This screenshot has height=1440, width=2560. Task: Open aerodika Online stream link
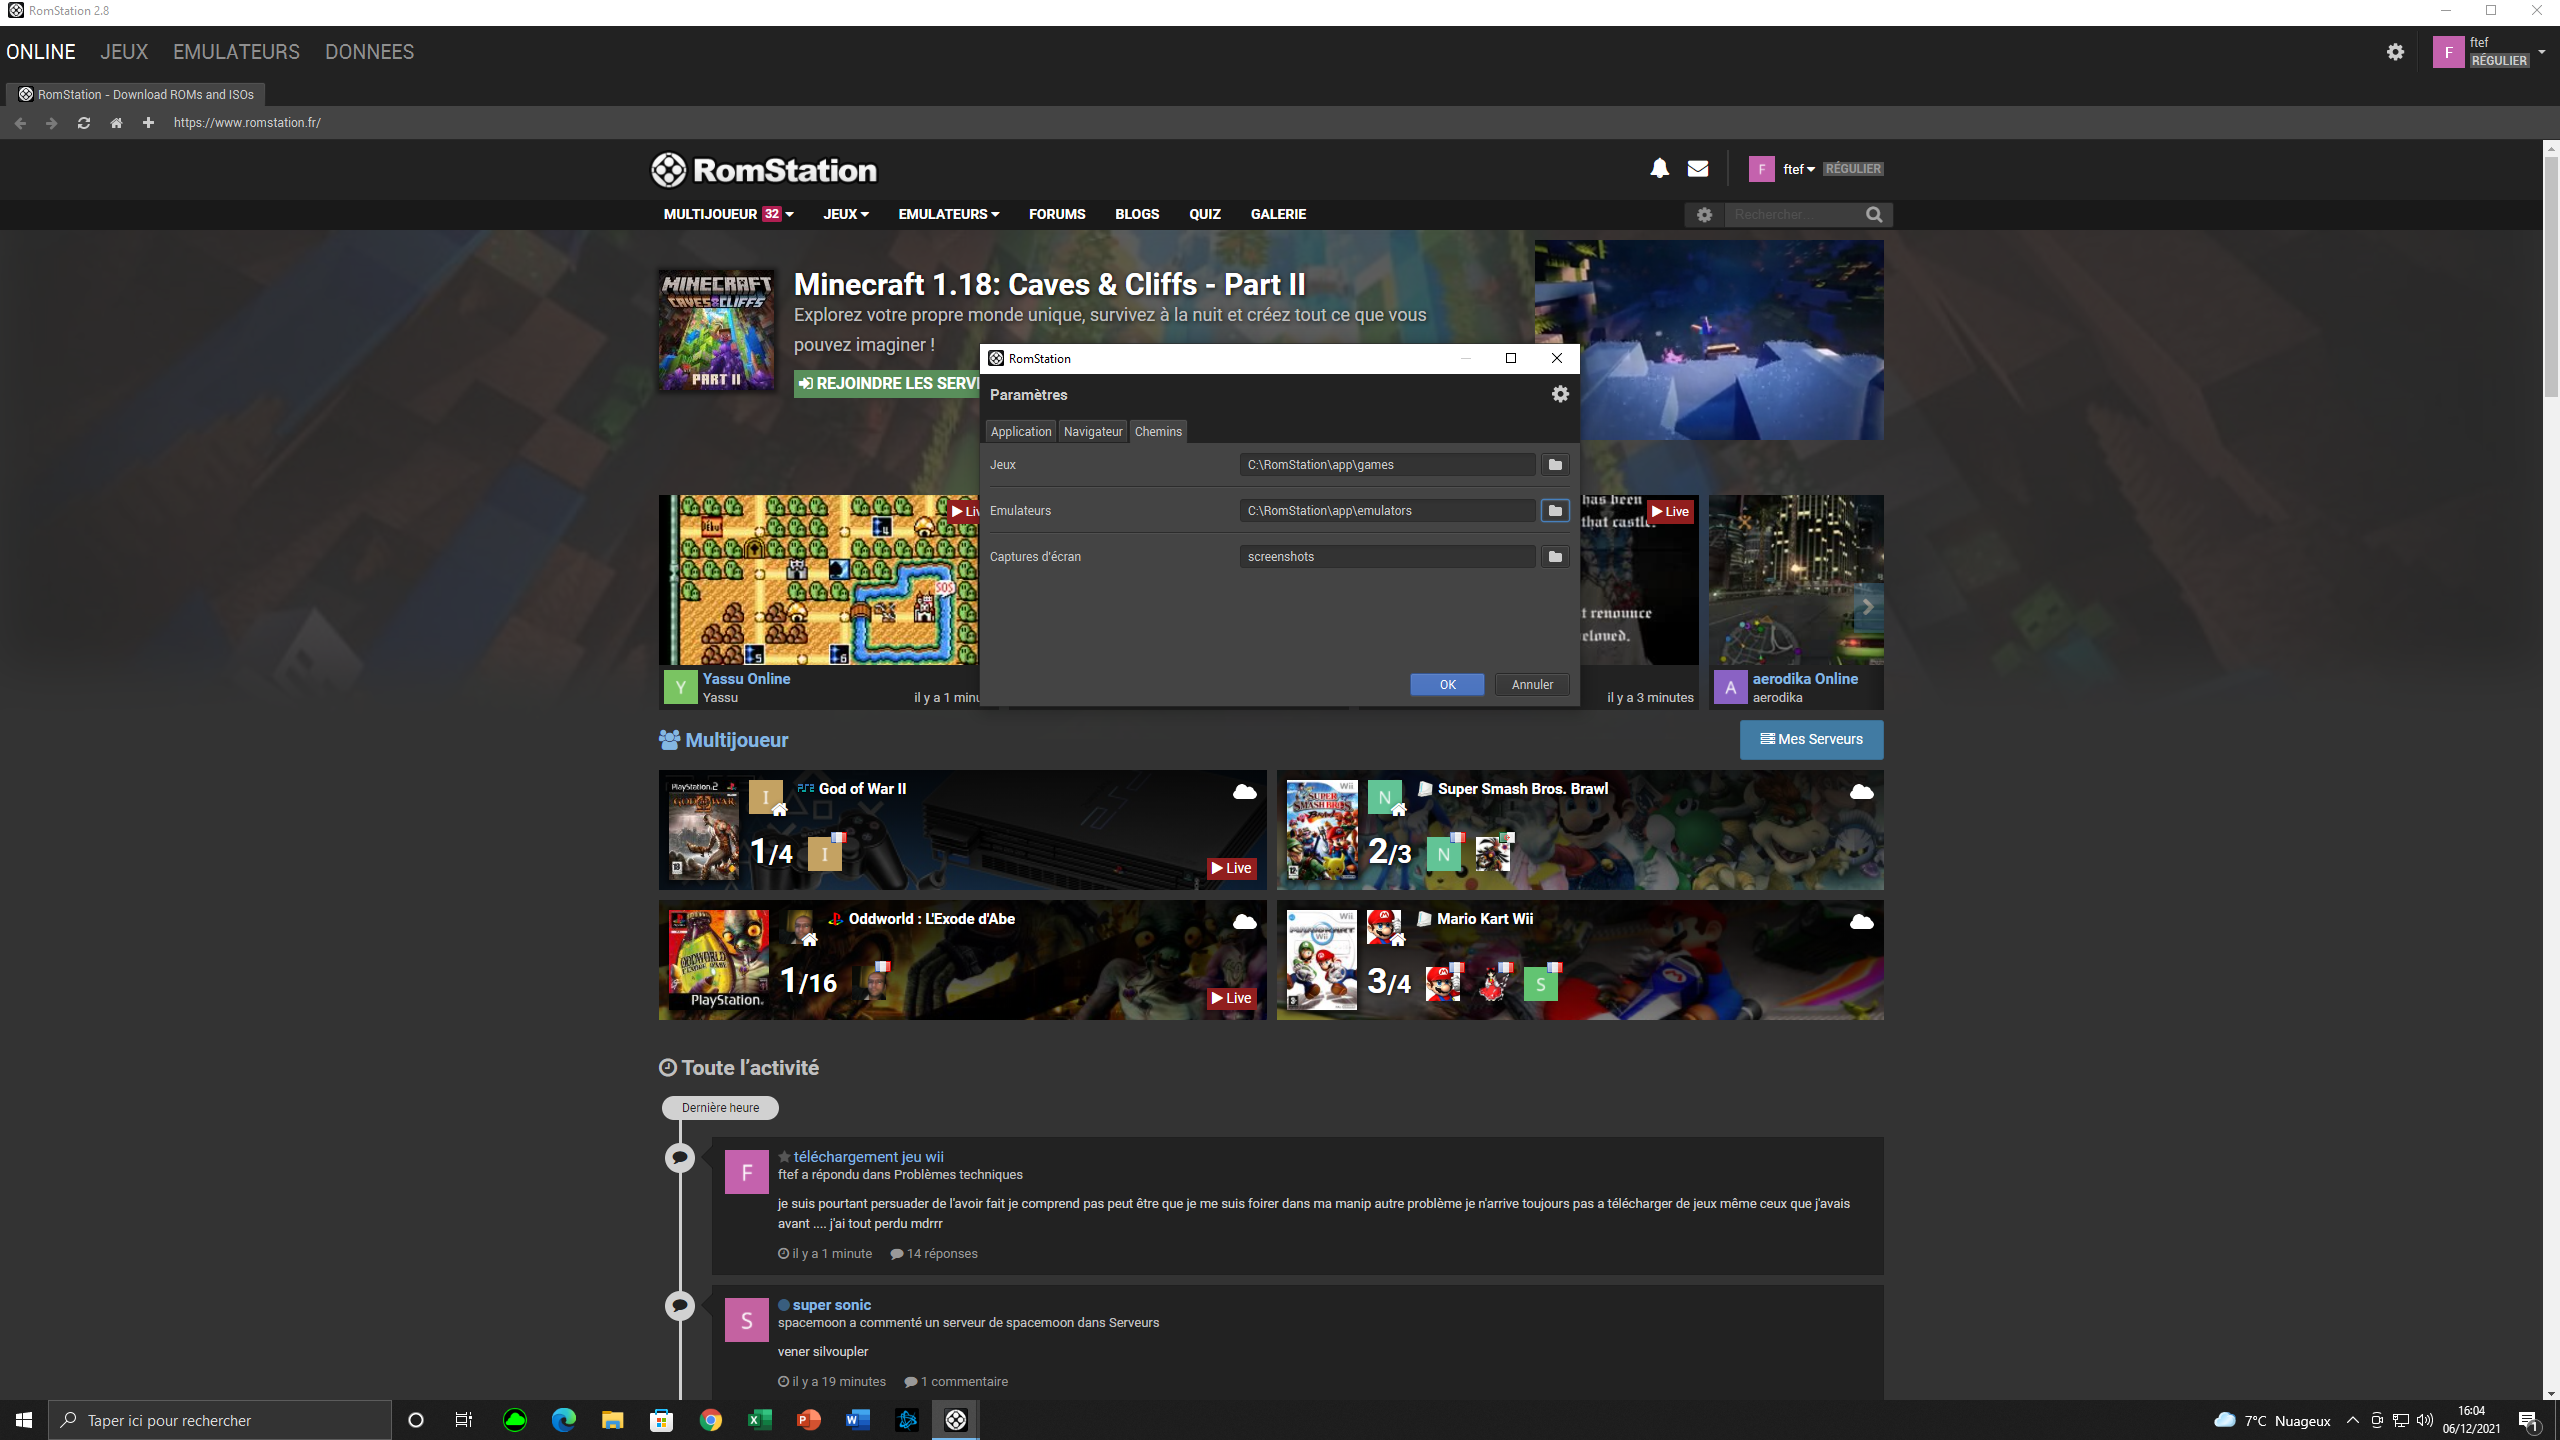(x=1805, y=678)
